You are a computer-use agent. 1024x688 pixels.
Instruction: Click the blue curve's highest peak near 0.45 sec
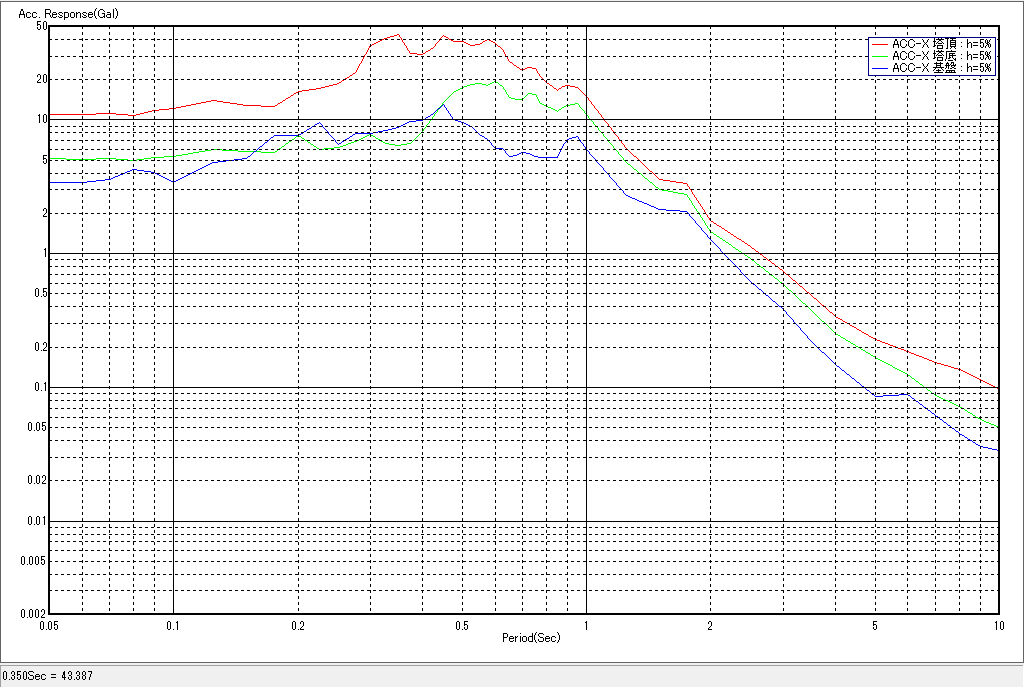[x=443, y=104]
